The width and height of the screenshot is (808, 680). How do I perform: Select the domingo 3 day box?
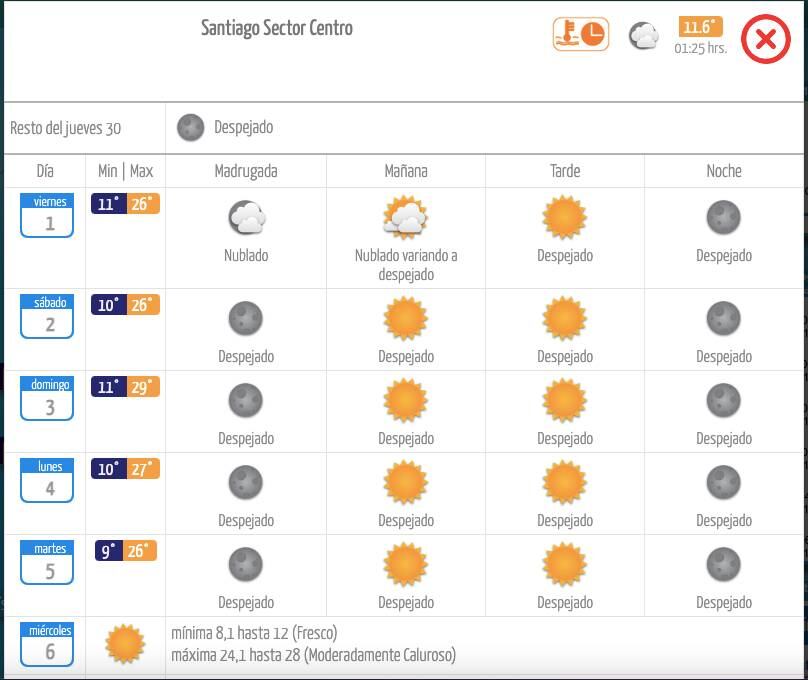coord(47,399)
